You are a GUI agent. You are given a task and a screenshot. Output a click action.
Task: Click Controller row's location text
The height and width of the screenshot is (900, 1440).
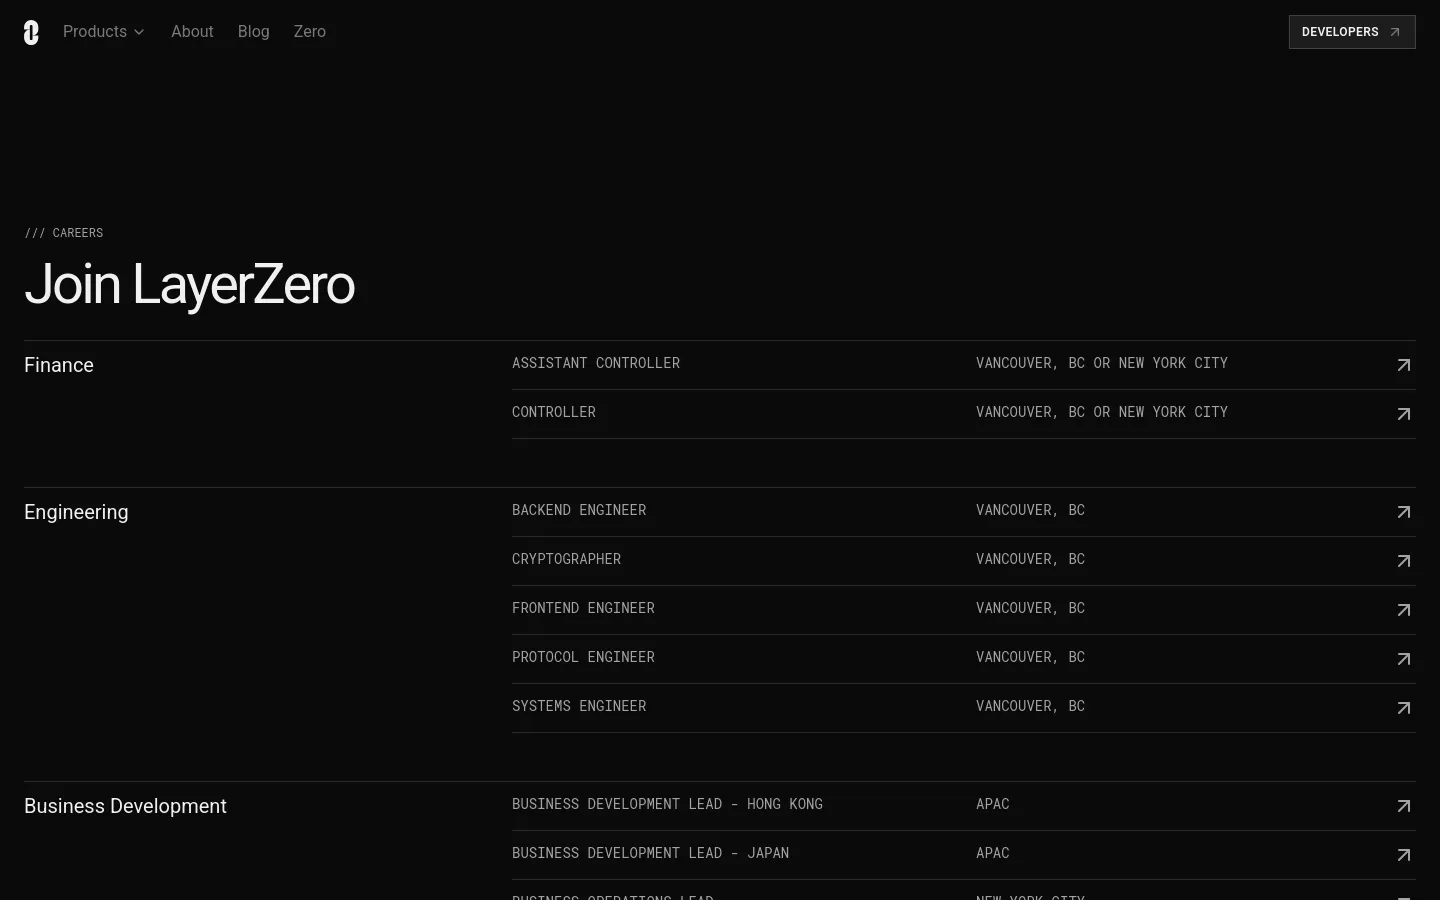coord(1102,412)
